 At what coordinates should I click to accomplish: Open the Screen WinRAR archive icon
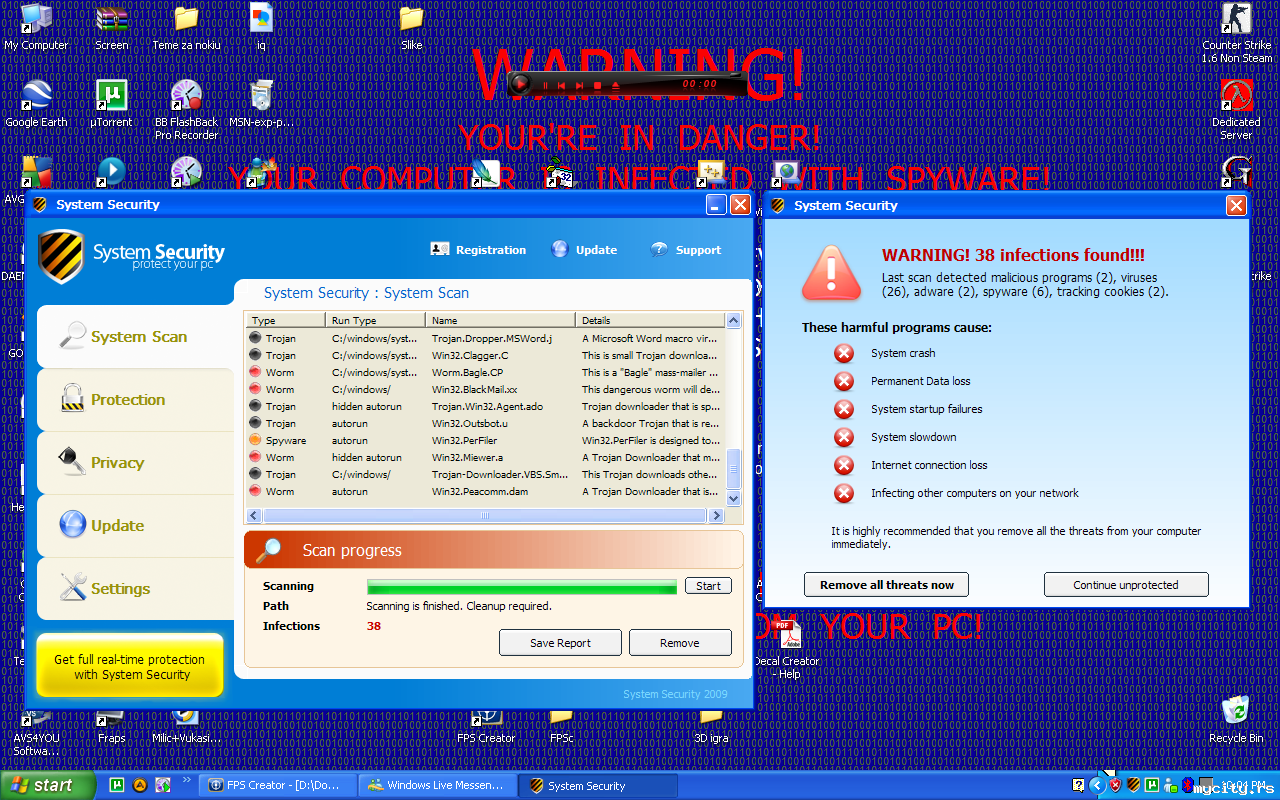[111, 27]
